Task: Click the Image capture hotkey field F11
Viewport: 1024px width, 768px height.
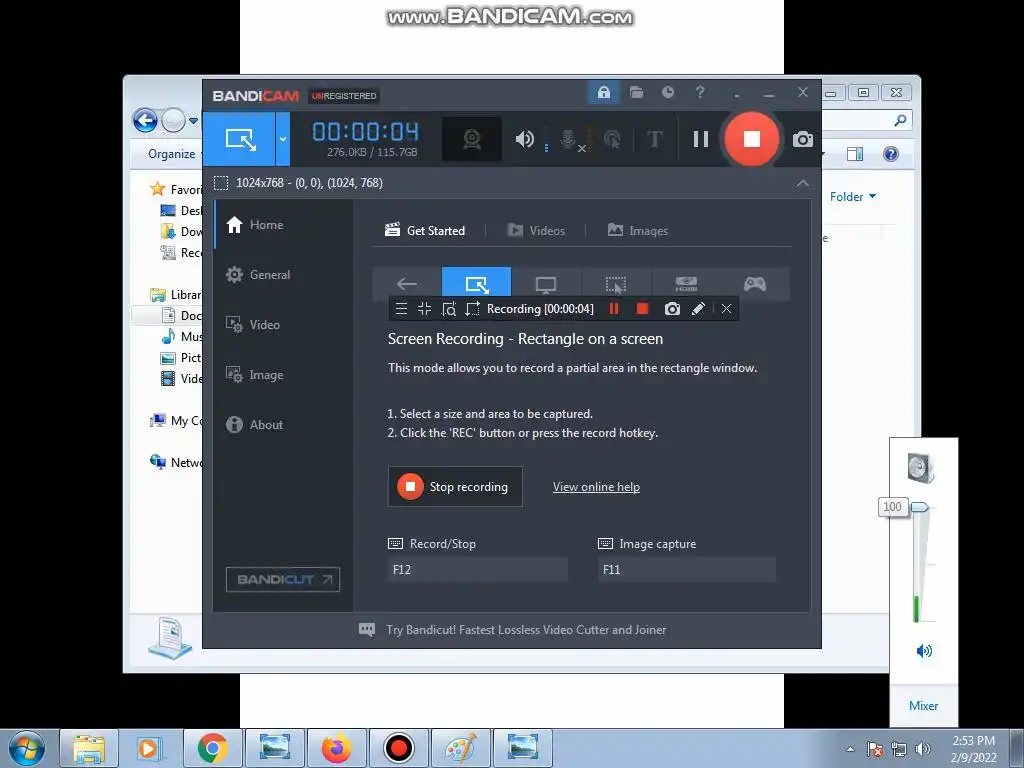Action: (x=687, y=569)
